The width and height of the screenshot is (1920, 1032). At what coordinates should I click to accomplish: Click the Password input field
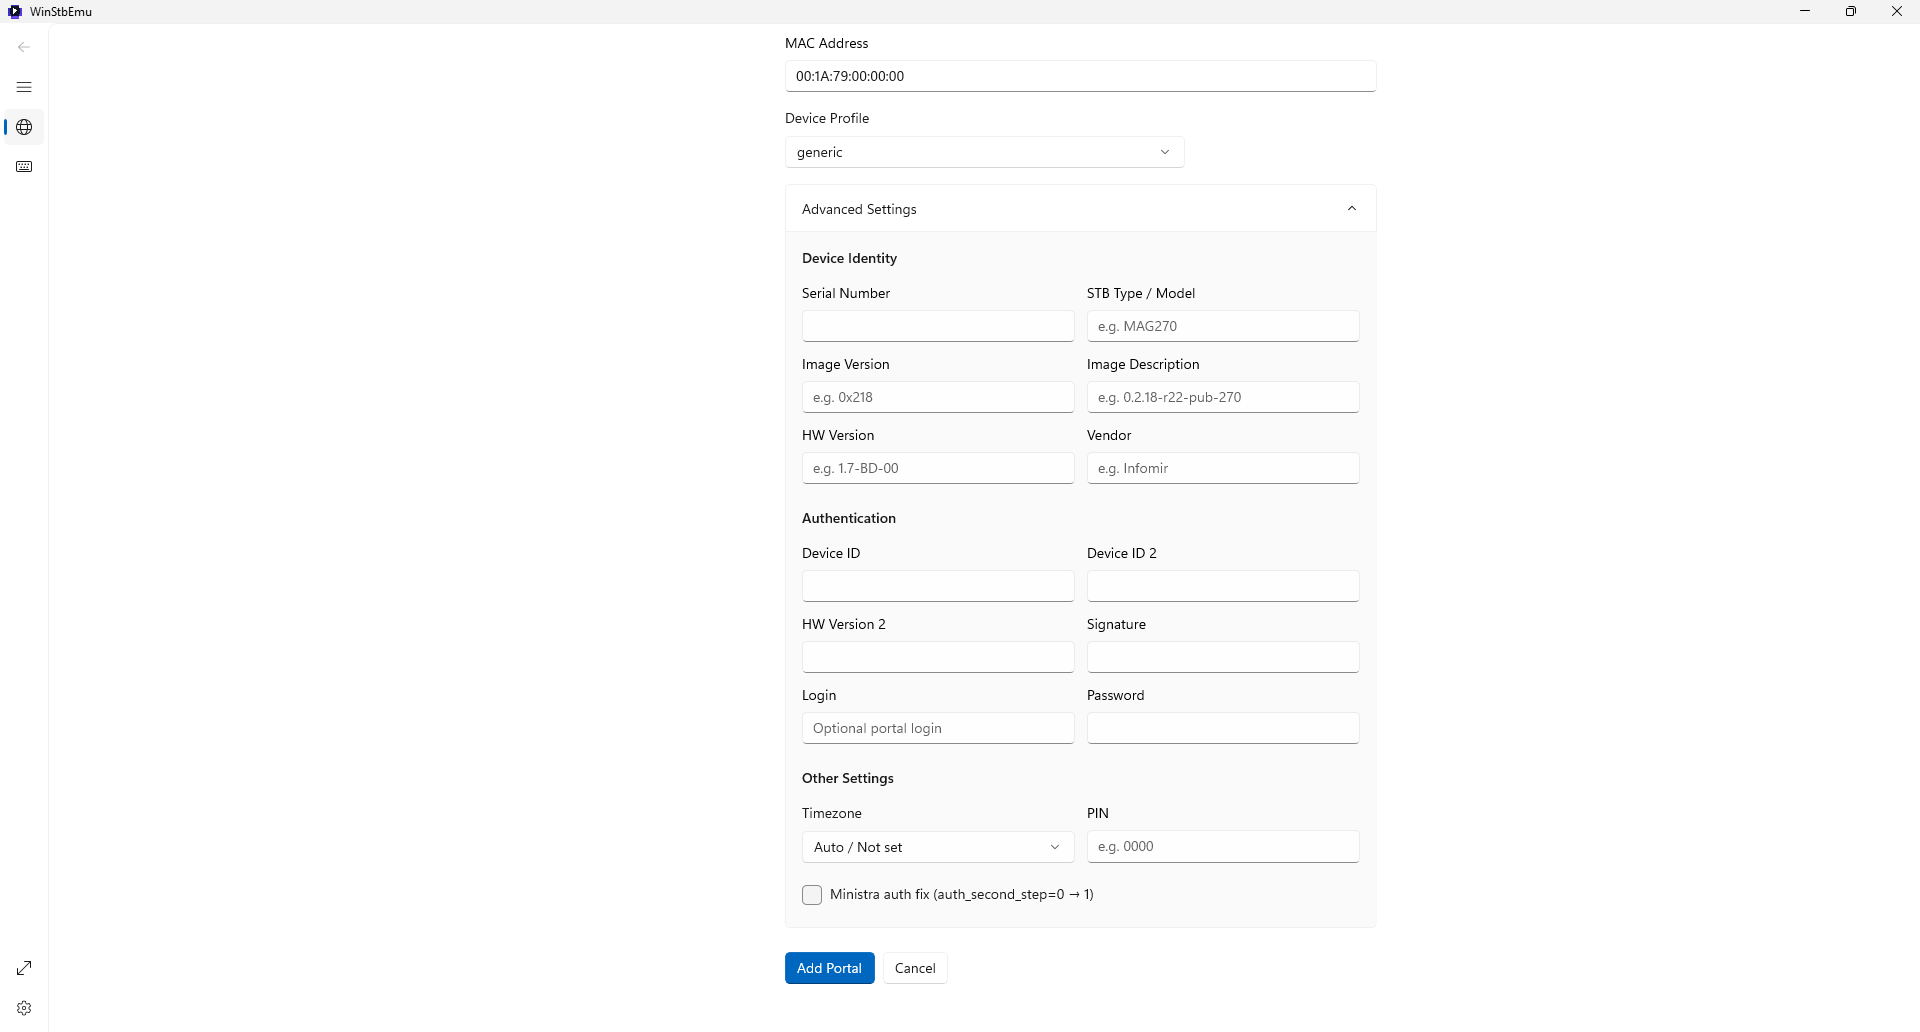(1223, 728)
